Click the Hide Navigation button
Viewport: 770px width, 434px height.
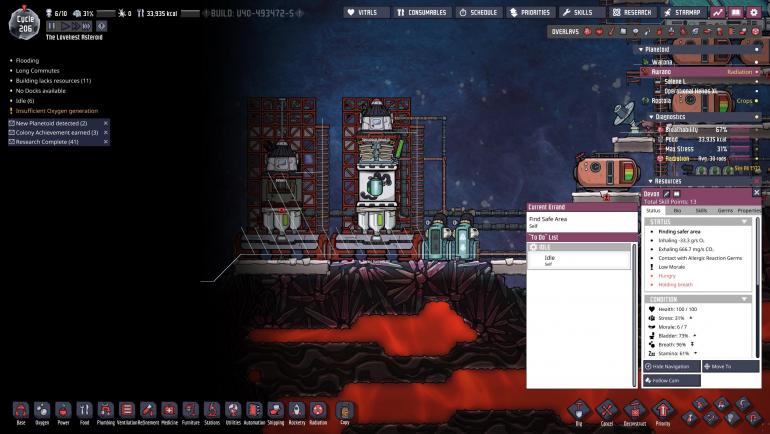(x=672, y=366)
